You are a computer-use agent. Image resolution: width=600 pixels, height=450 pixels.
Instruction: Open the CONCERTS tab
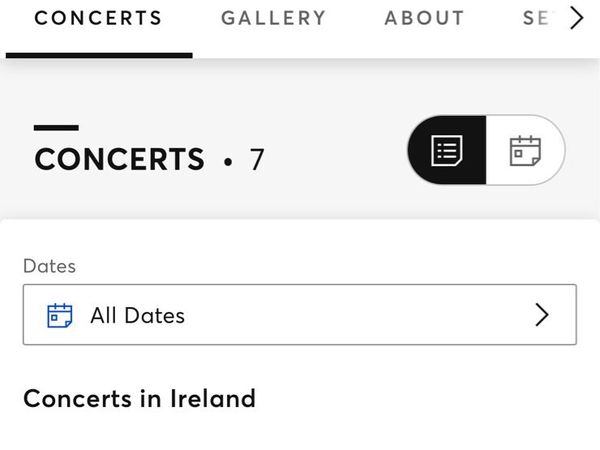click(98, 18)
